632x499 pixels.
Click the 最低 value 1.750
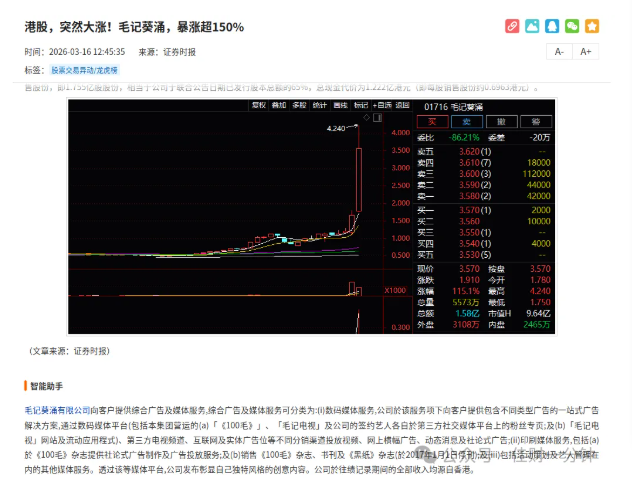[x=540, y=302]
